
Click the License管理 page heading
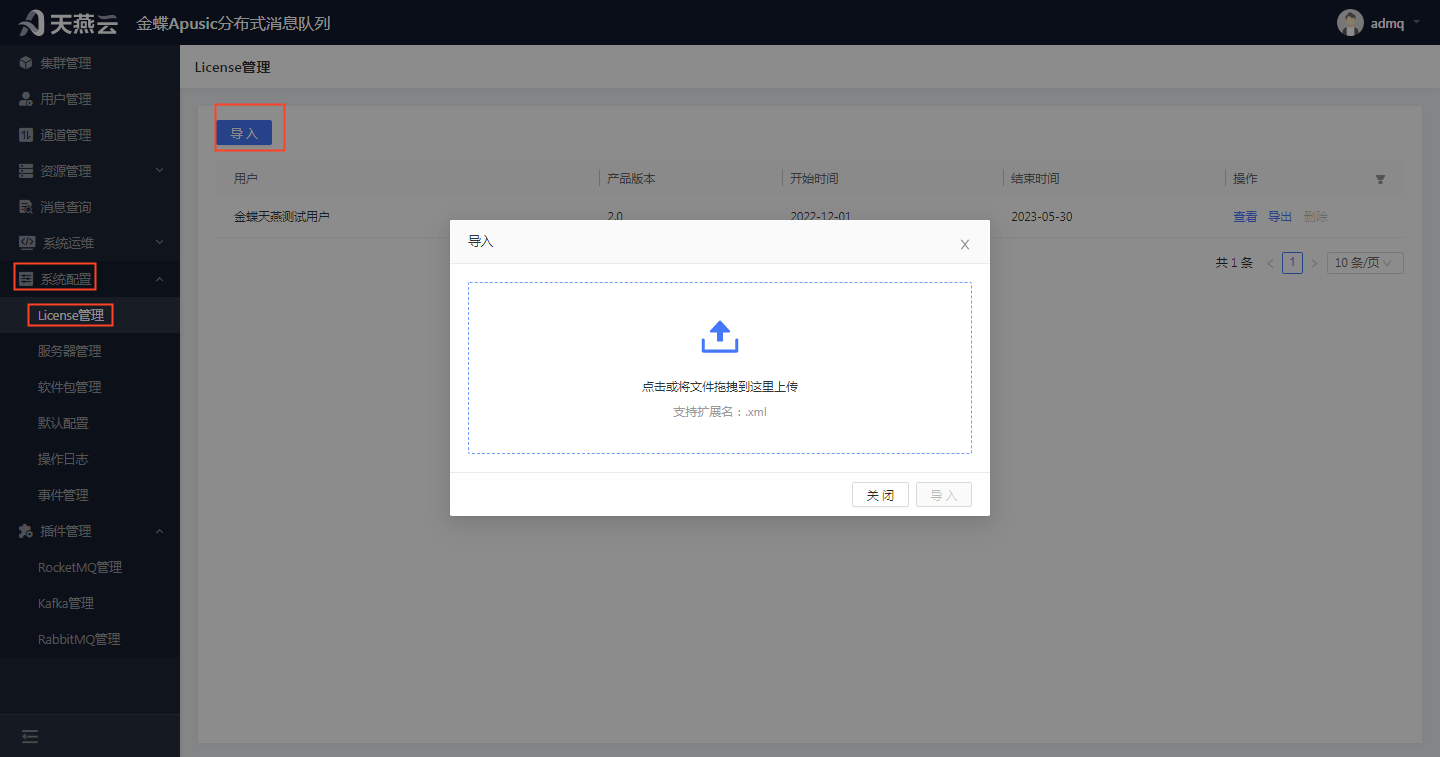[x=232, y=67]
